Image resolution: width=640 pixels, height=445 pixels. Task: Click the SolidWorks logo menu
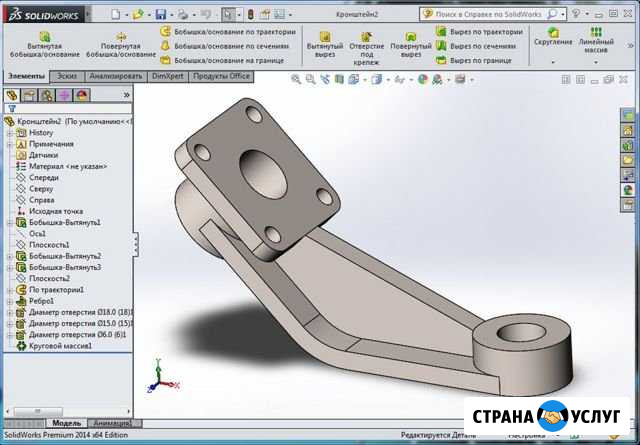click(44, 15)
